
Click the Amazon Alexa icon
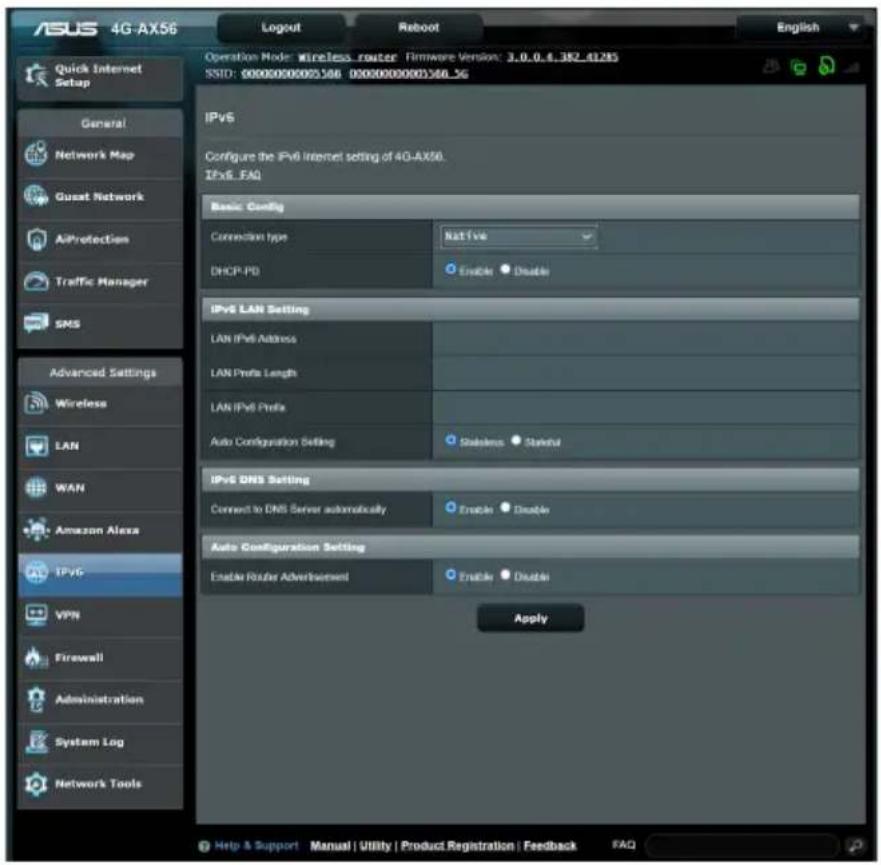coord(37,530)
